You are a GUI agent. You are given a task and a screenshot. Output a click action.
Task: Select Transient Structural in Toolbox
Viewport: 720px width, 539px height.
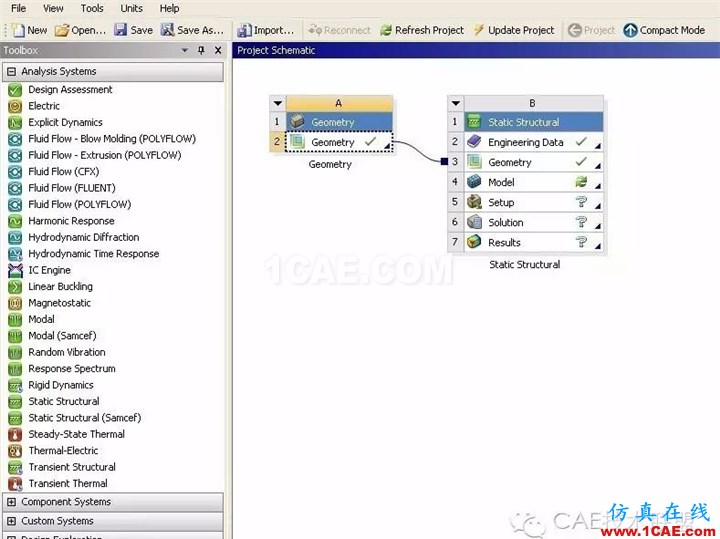72,467
